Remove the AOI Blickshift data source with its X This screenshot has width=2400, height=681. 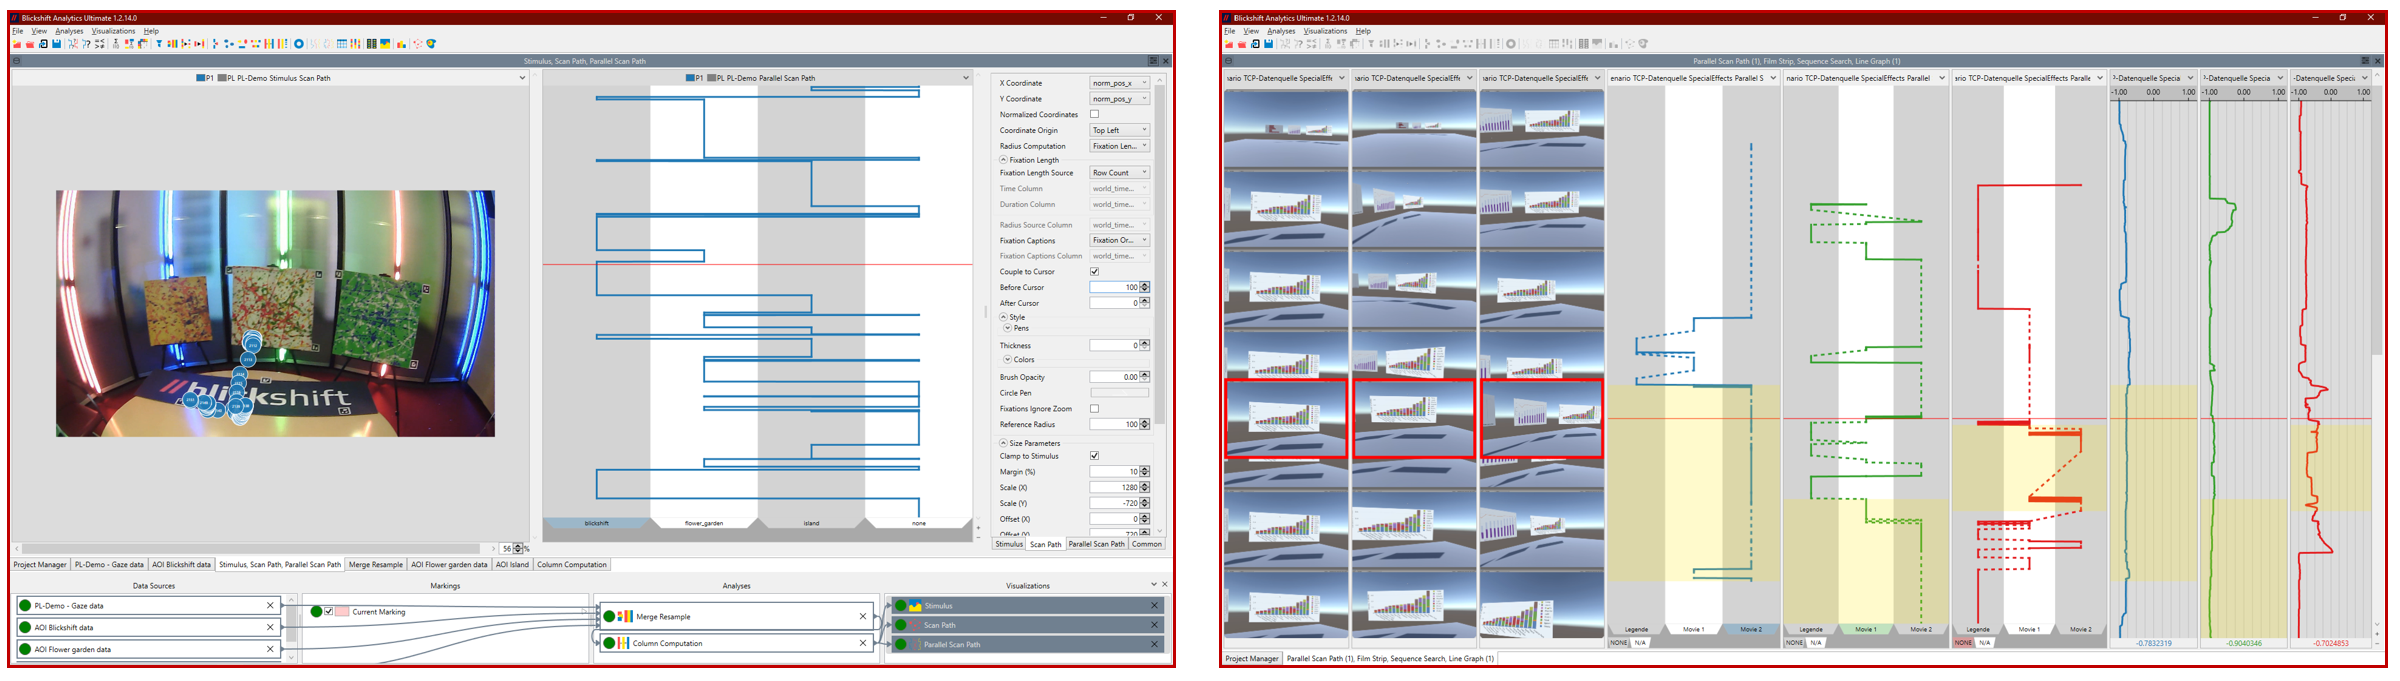coord(270,627)
